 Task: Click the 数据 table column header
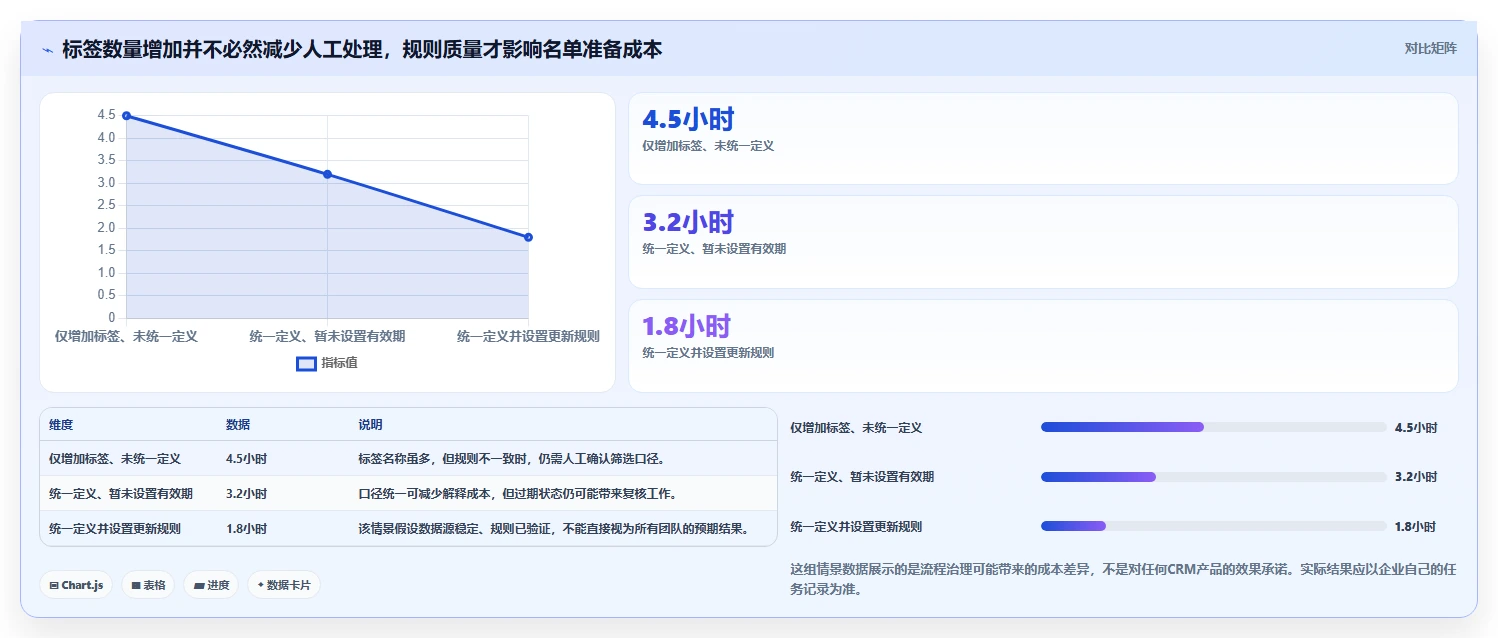point(238,425)
